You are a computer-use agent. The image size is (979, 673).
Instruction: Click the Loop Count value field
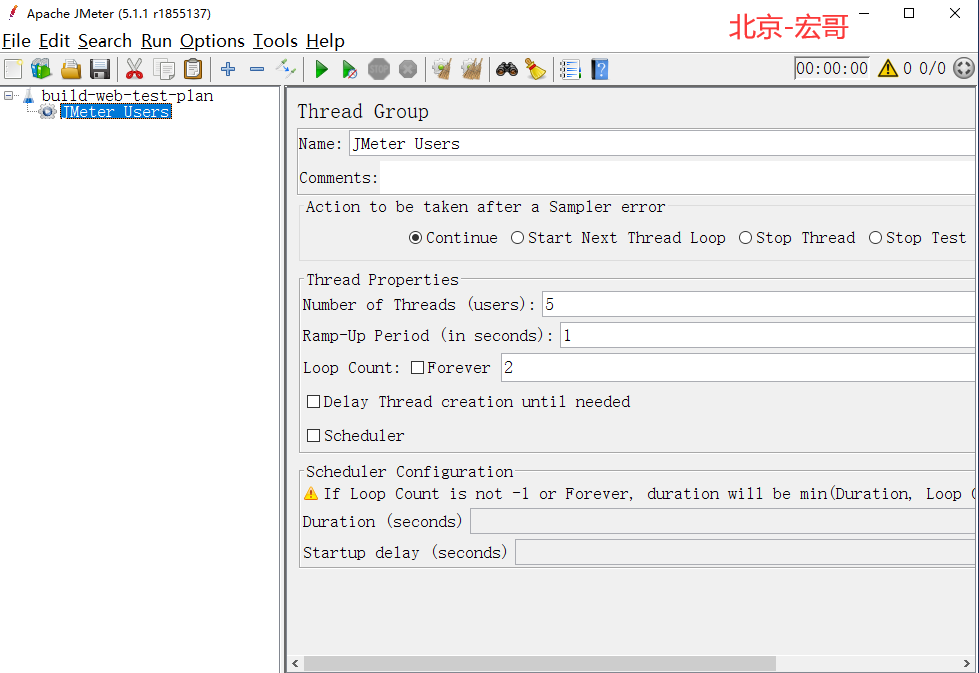pyautogui.click(x=738, y=368)
